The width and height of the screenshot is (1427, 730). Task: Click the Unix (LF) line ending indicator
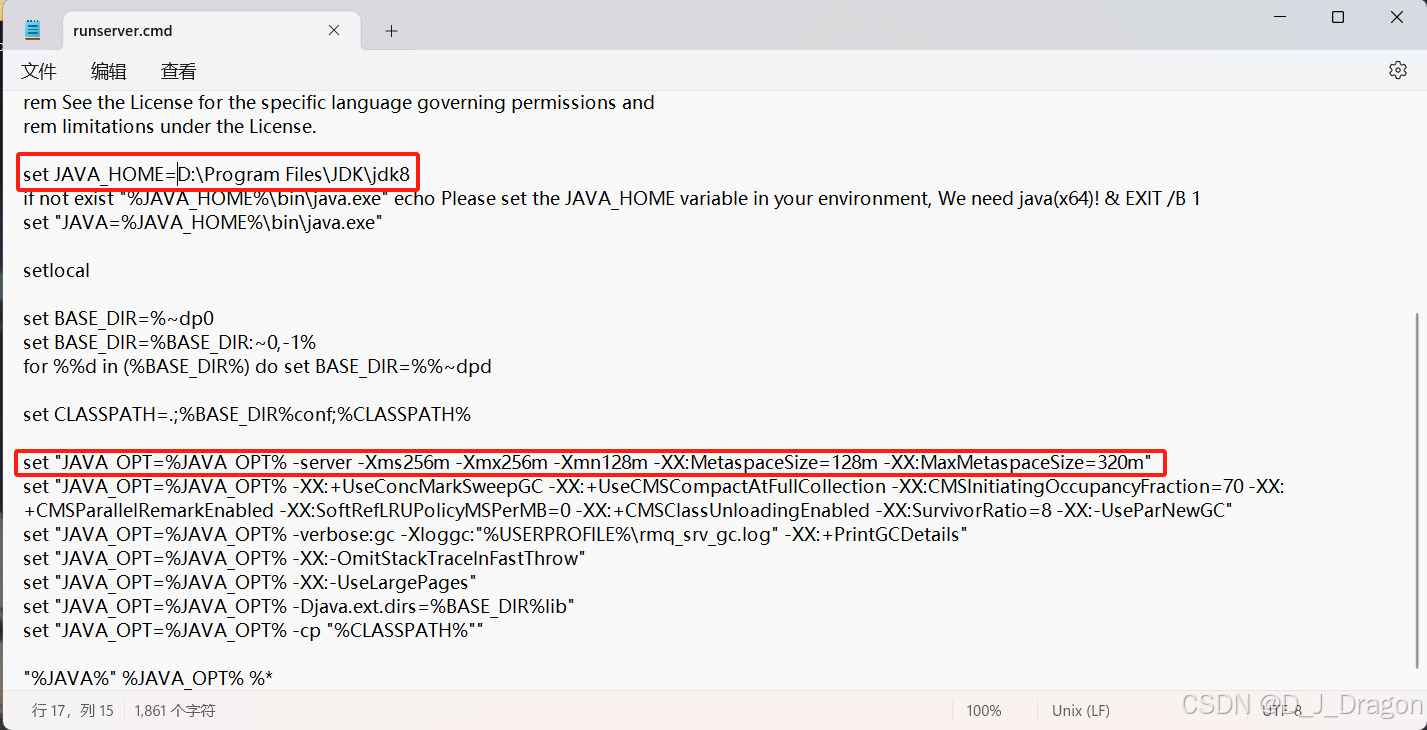1081,710
